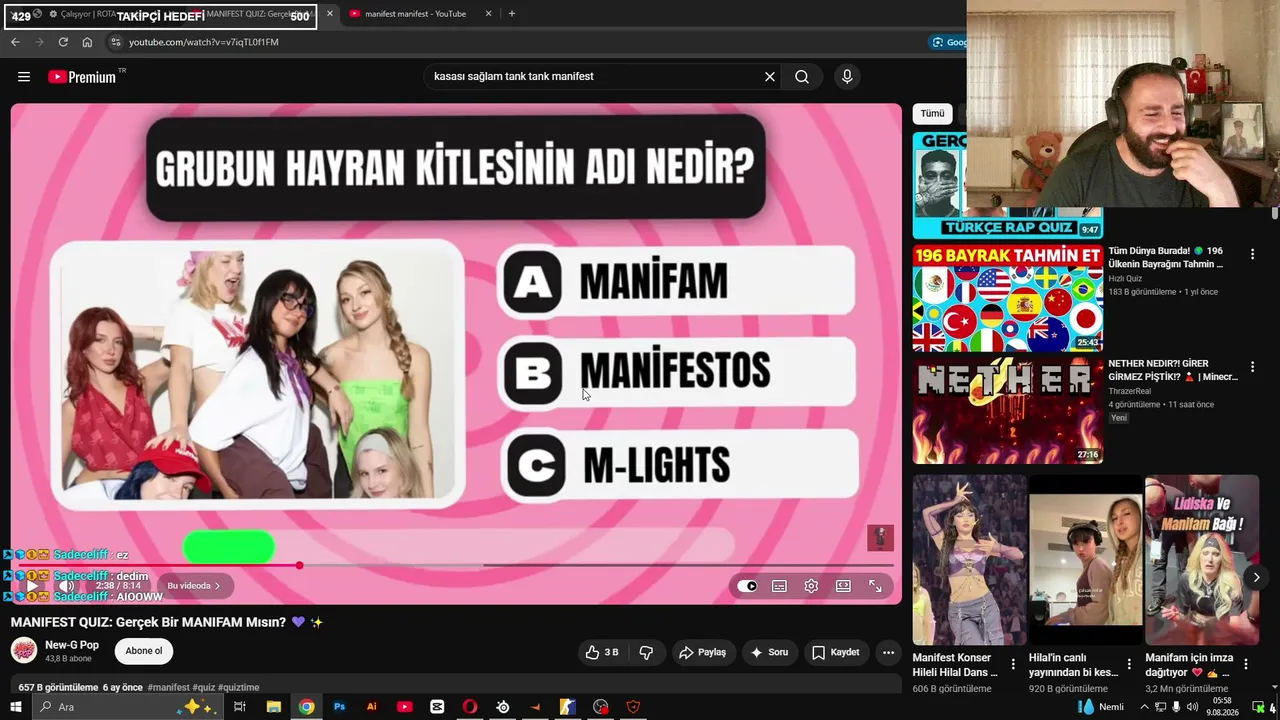This screenshot has width=1280, height=720.
Task: Open Opera browser from taskbar
Action: [x=470, y=707]
